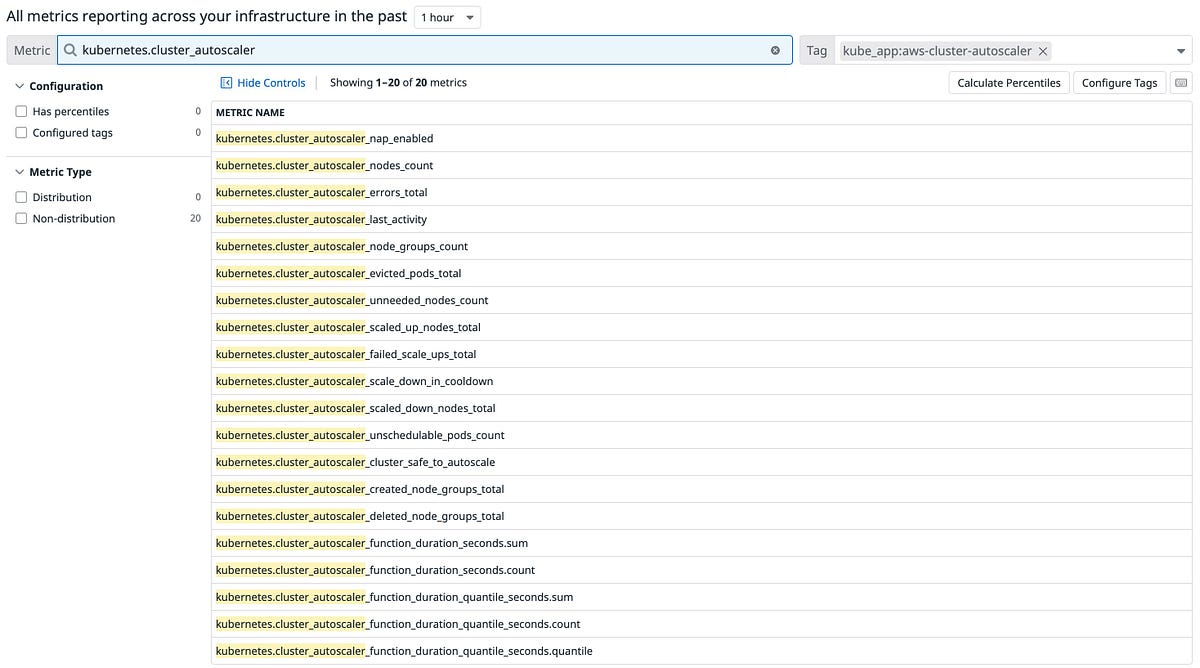Open the errors_total metric
This screenshot has height=668, width=1200.
coord(321,192)
